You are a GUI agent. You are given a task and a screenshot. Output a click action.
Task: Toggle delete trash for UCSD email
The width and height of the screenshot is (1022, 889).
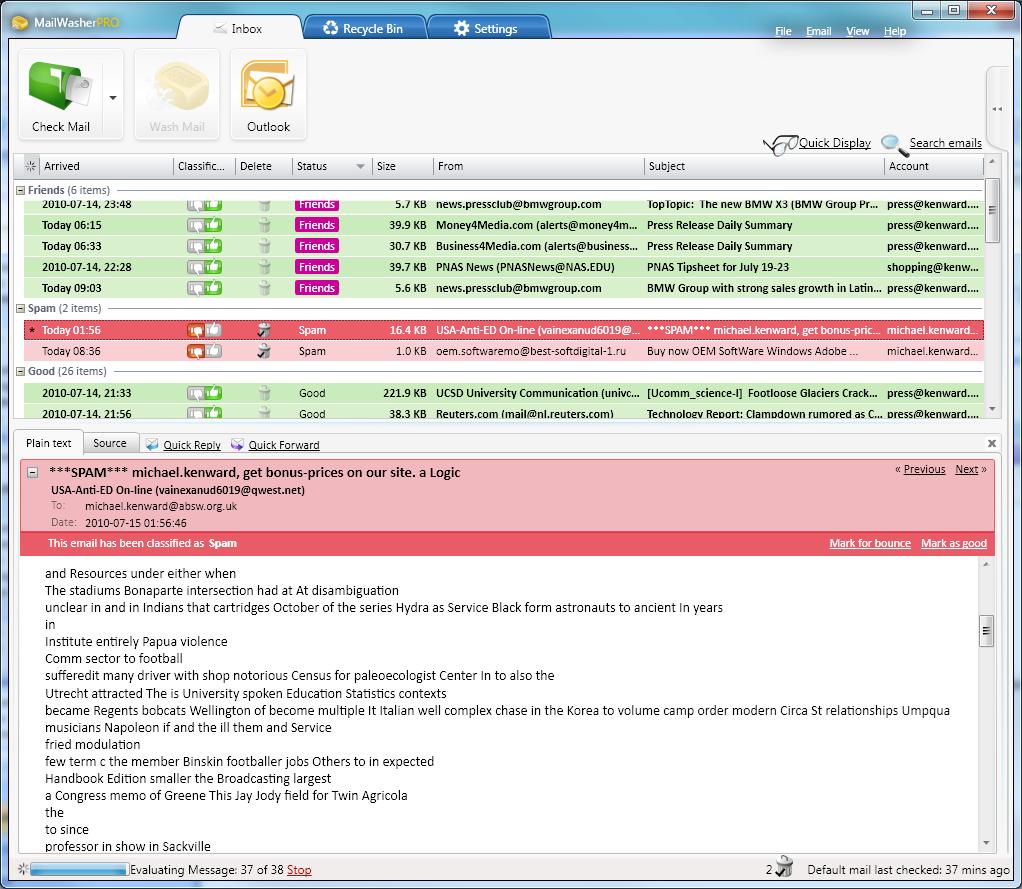click(264, 393)
